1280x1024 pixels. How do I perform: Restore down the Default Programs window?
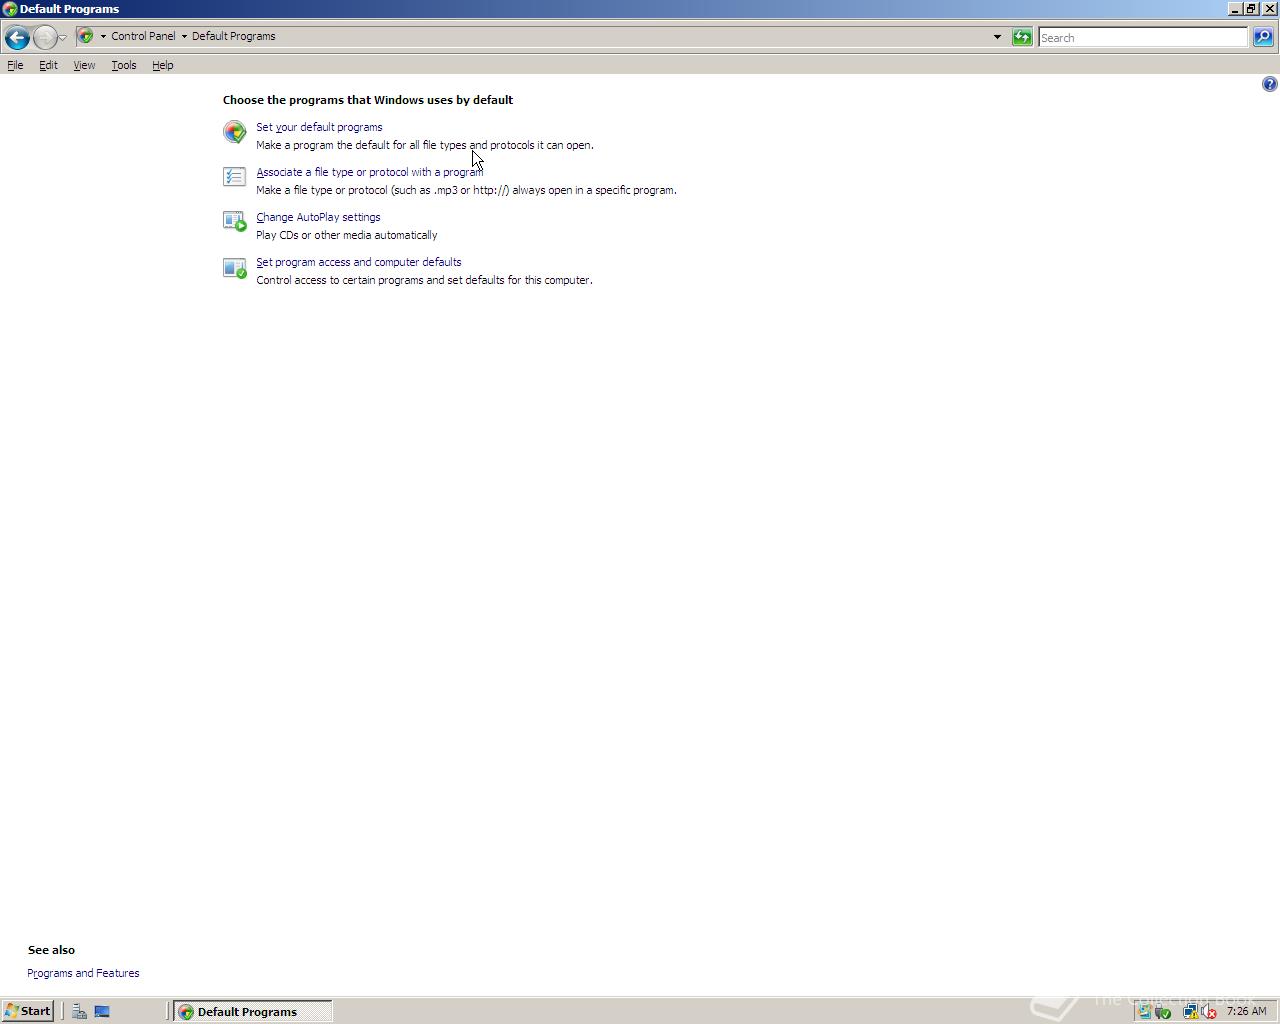(1251, 9)
